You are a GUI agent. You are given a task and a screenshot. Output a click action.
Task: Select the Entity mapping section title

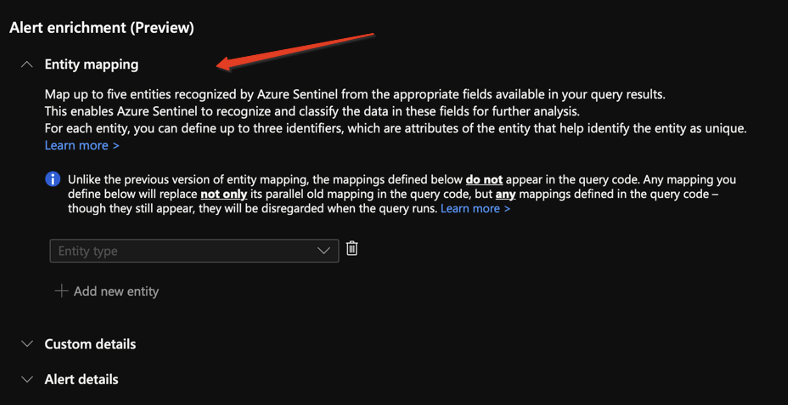pos(91,65)
